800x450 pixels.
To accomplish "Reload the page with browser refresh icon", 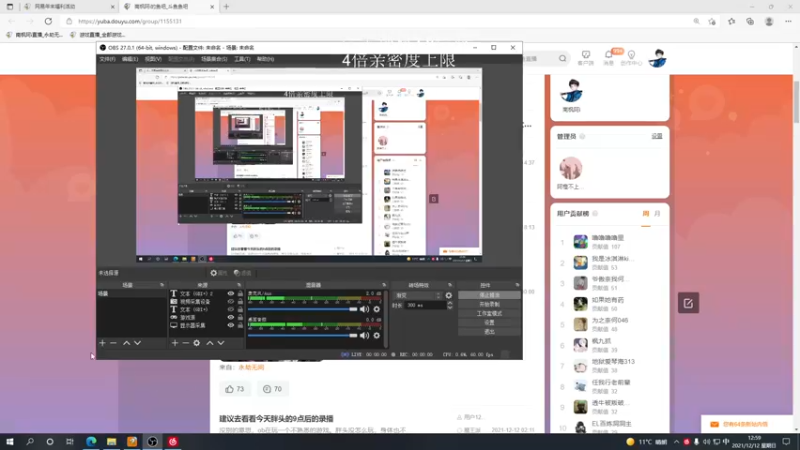I will click(x=48, y=21).
